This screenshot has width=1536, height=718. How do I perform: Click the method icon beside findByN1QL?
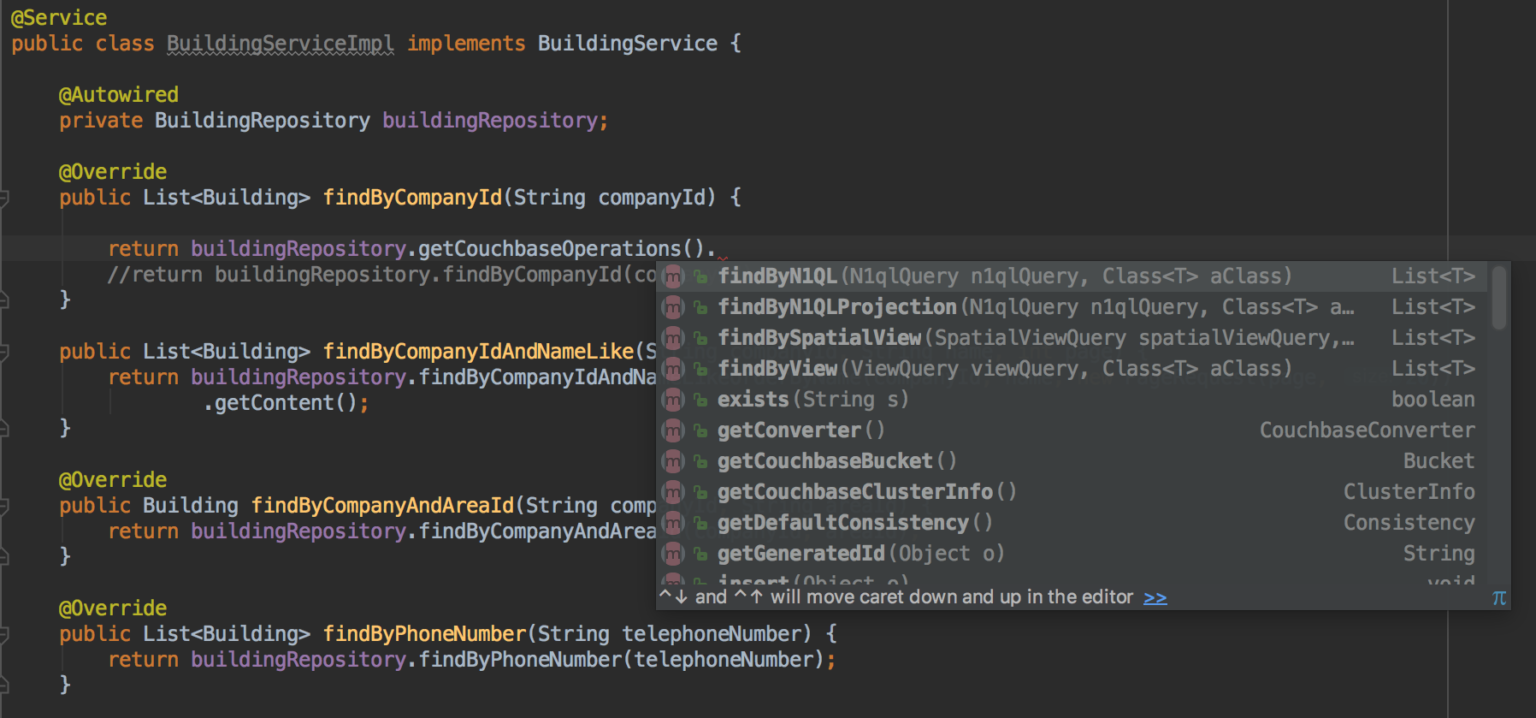tap(673, 276)
